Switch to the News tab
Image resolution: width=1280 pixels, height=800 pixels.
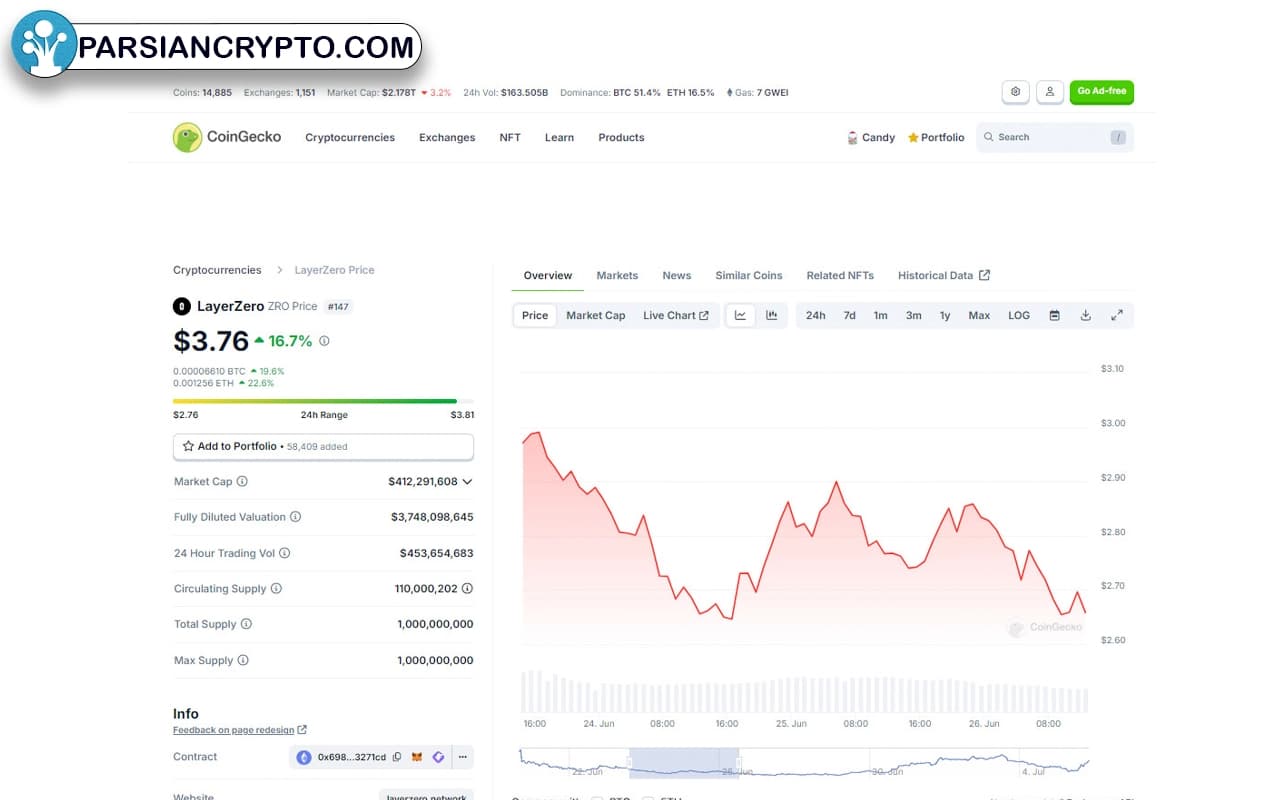677,275
